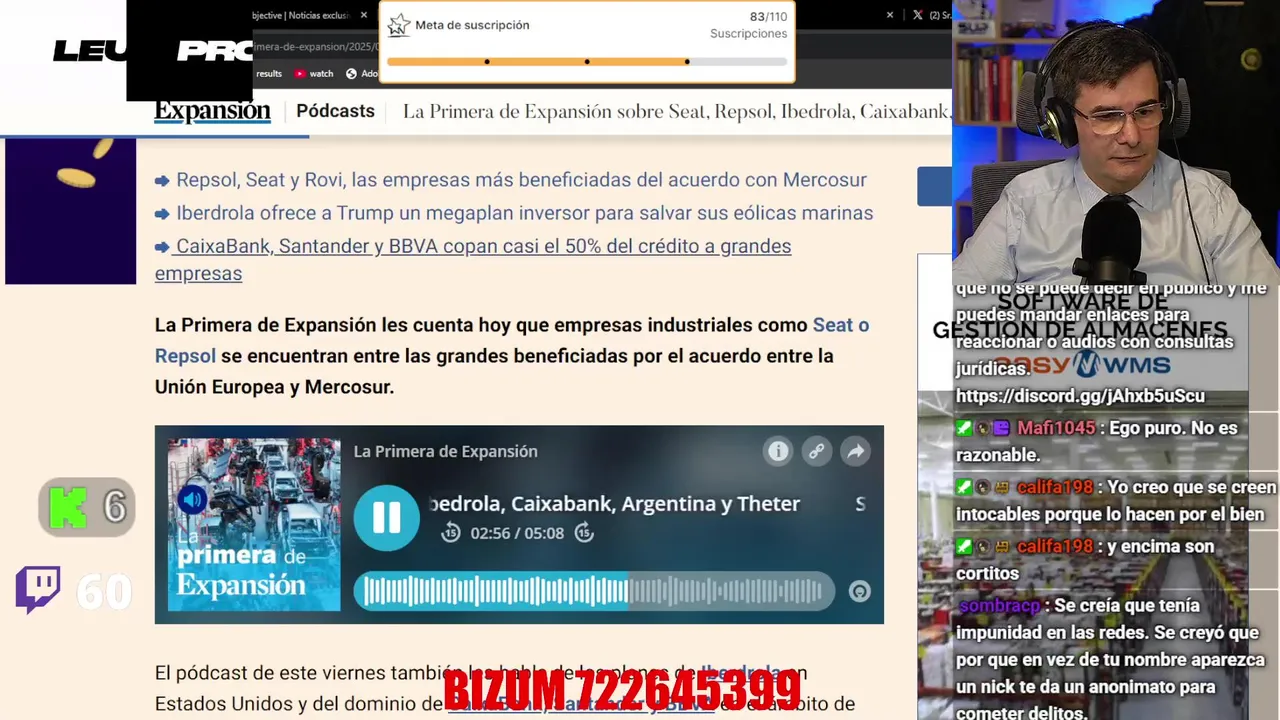Viewport: 1280px width, 720px height.
Task: Click the small logo icon beside waveform
Action: click(859, 591)
